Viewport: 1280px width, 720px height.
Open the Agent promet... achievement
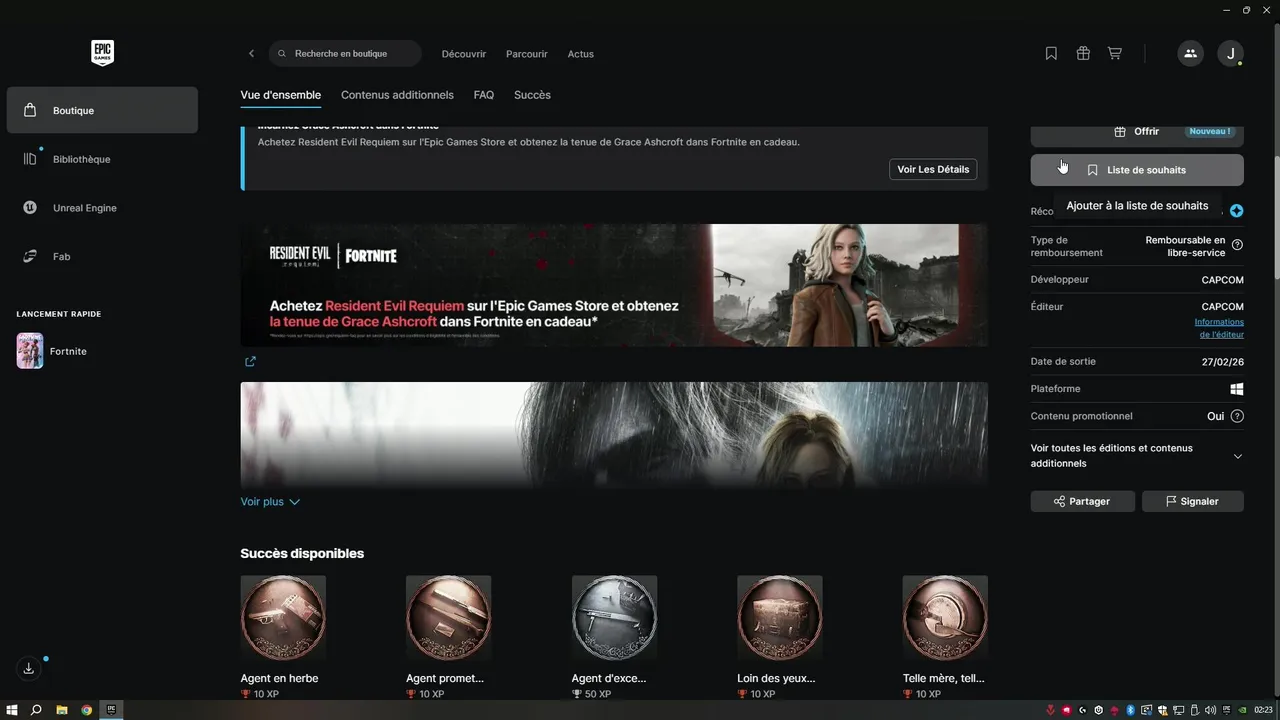point(448,637)
